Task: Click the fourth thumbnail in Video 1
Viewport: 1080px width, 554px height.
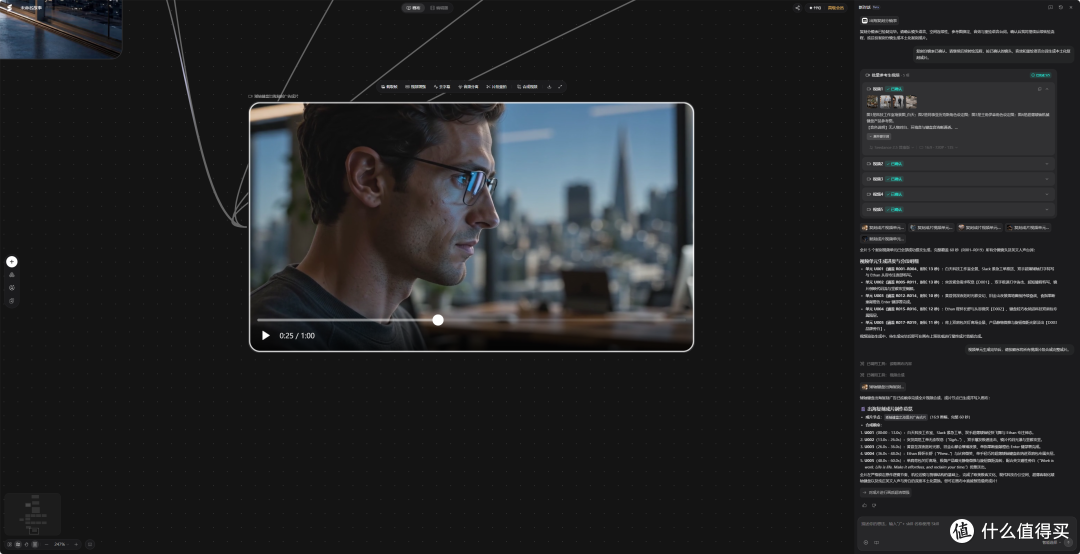Action: 911,101
